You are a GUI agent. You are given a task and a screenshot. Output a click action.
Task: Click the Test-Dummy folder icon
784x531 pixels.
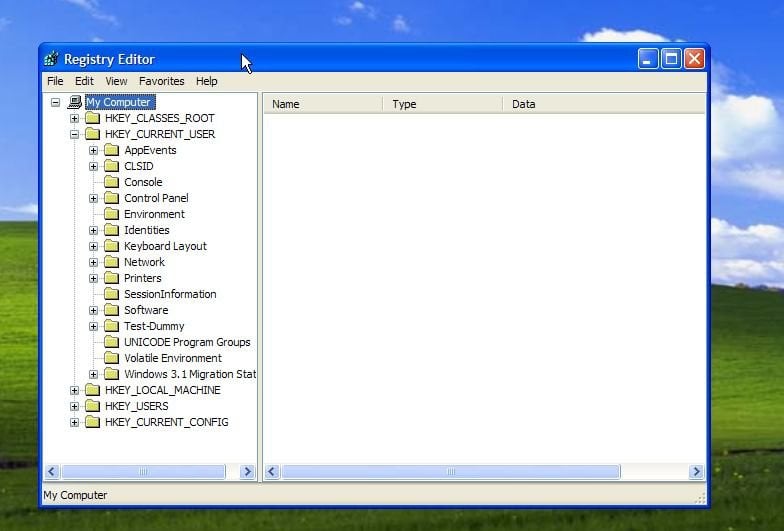pos(112,326)
